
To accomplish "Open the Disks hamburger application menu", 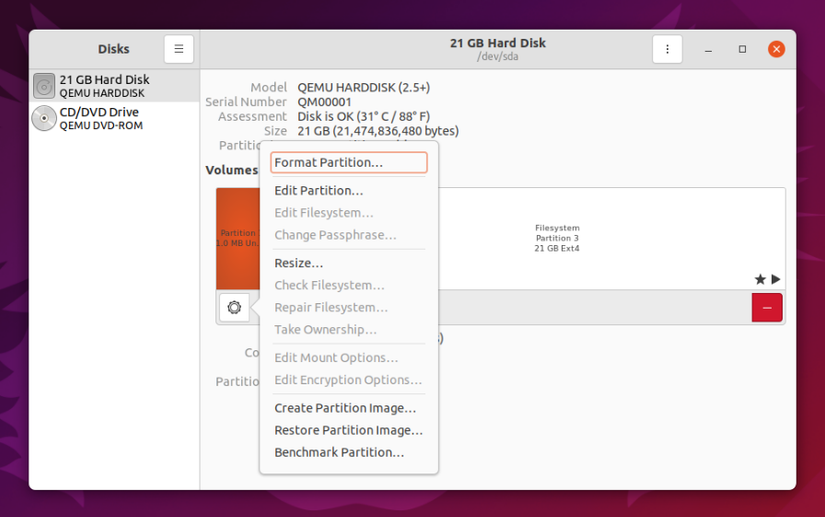I will tap(178, 49).
